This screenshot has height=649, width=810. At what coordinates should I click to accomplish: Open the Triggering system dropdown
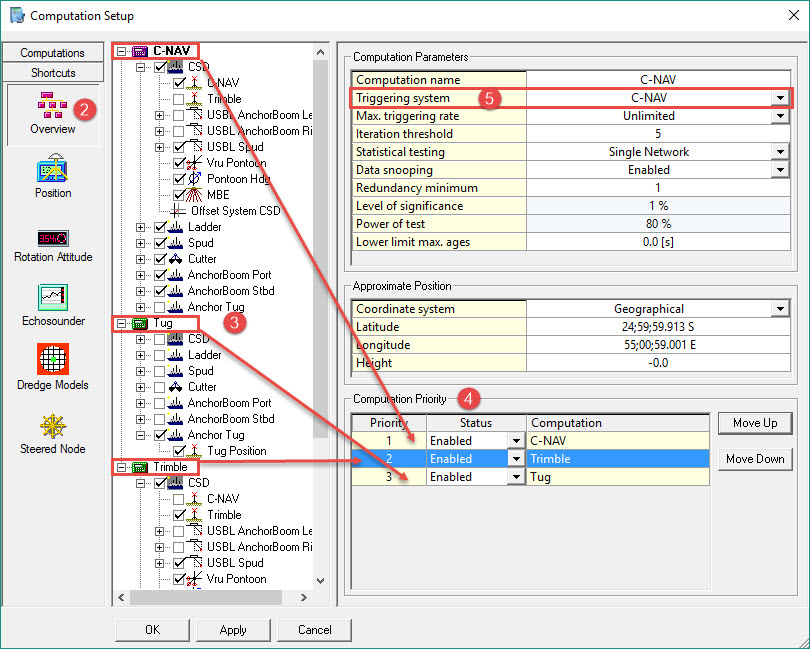pyautogui.click(x=780, y=98)
